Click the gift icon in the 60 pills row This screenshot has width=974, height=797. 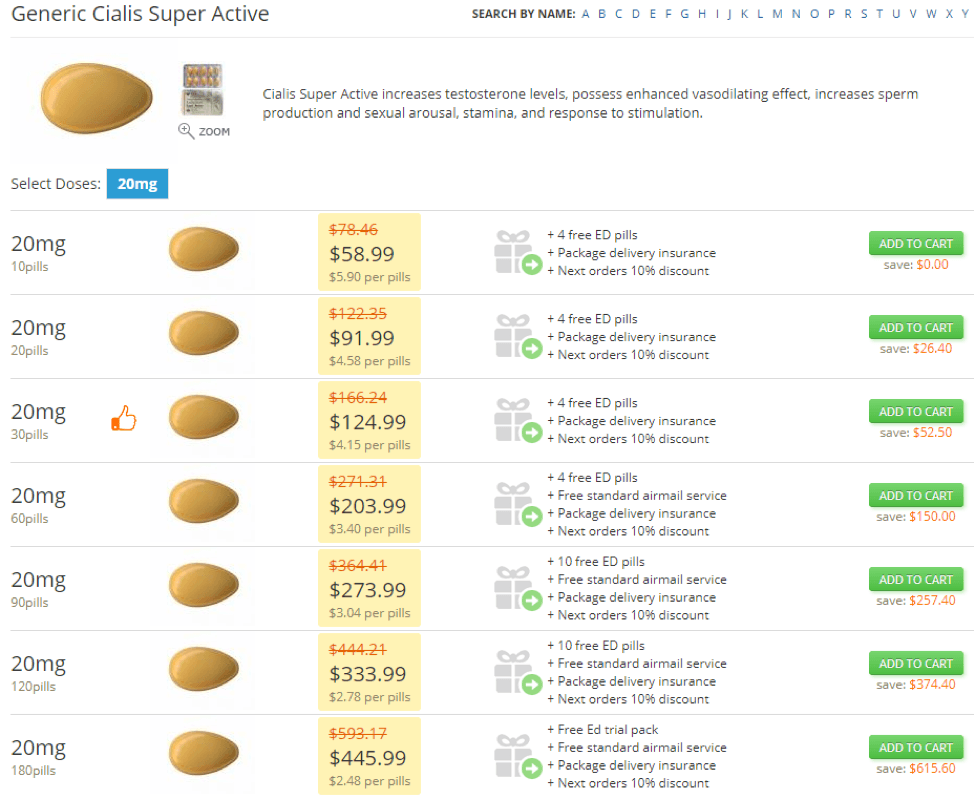point(518,504)
